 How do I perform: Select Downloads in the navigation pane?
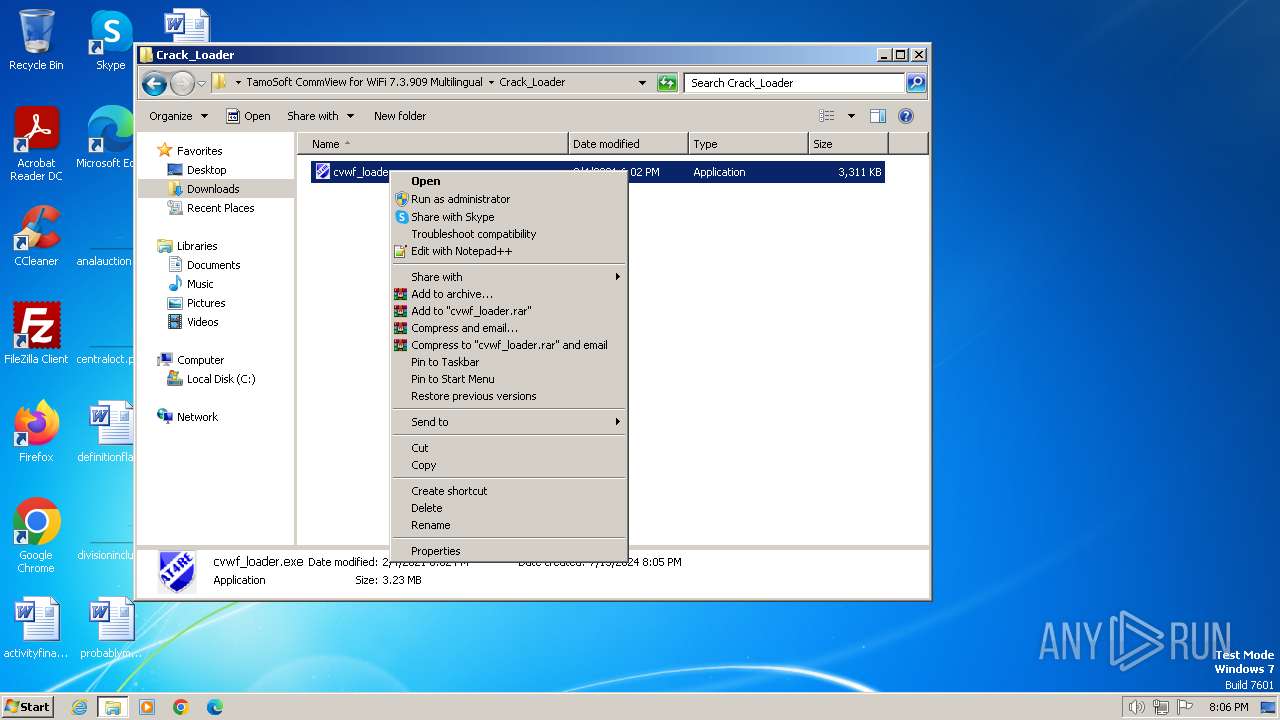coord(213,189)
